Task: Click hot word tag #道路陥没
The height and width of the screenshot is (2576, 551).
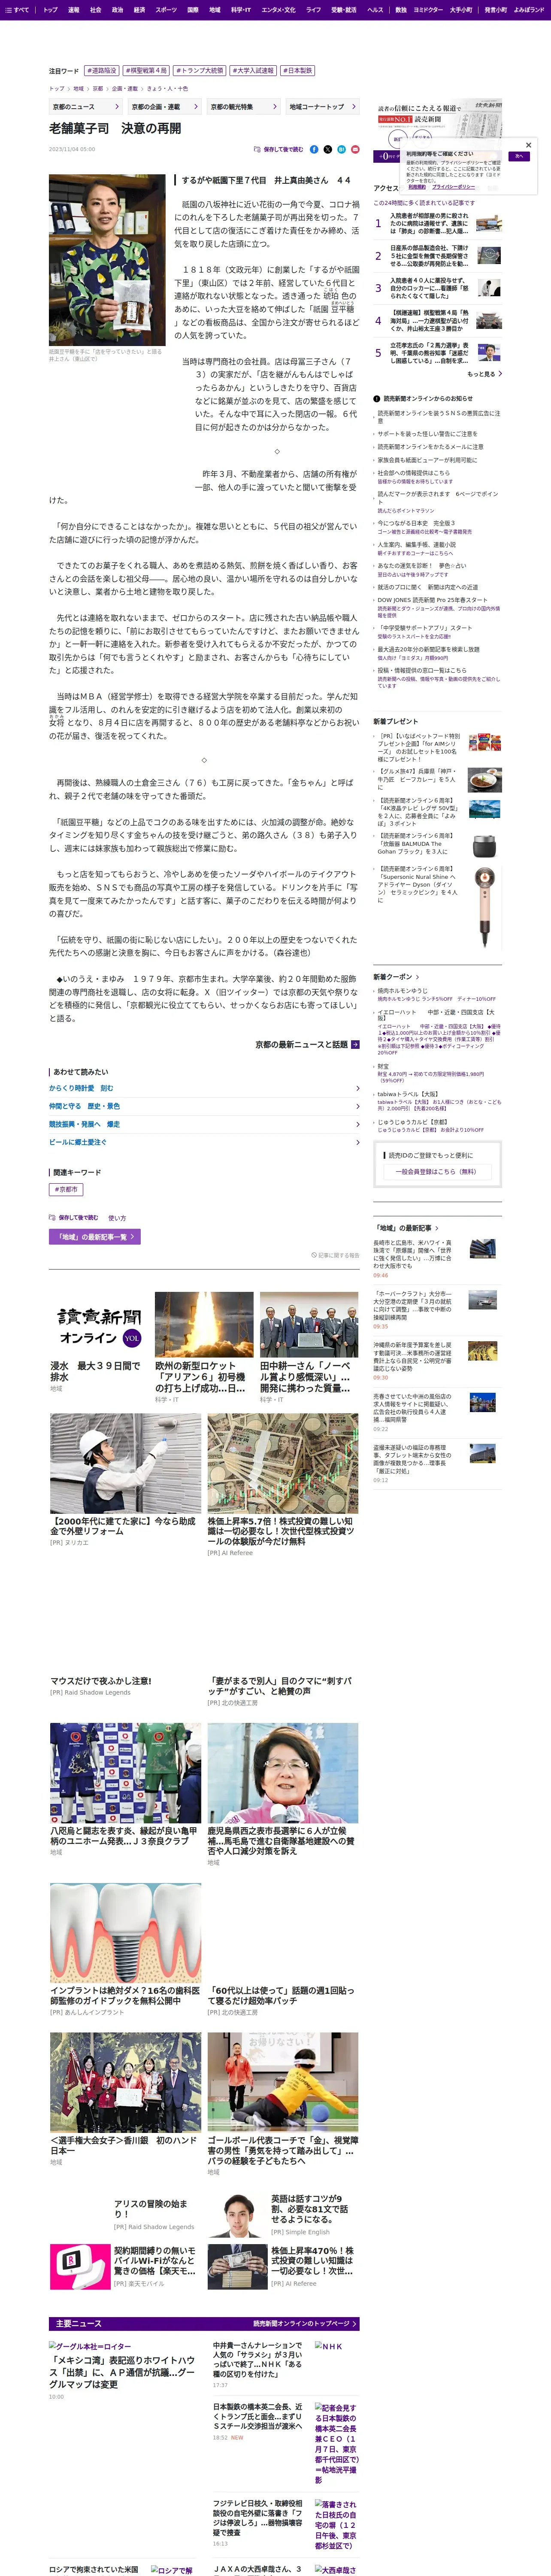Action: (x=102, y=71)
